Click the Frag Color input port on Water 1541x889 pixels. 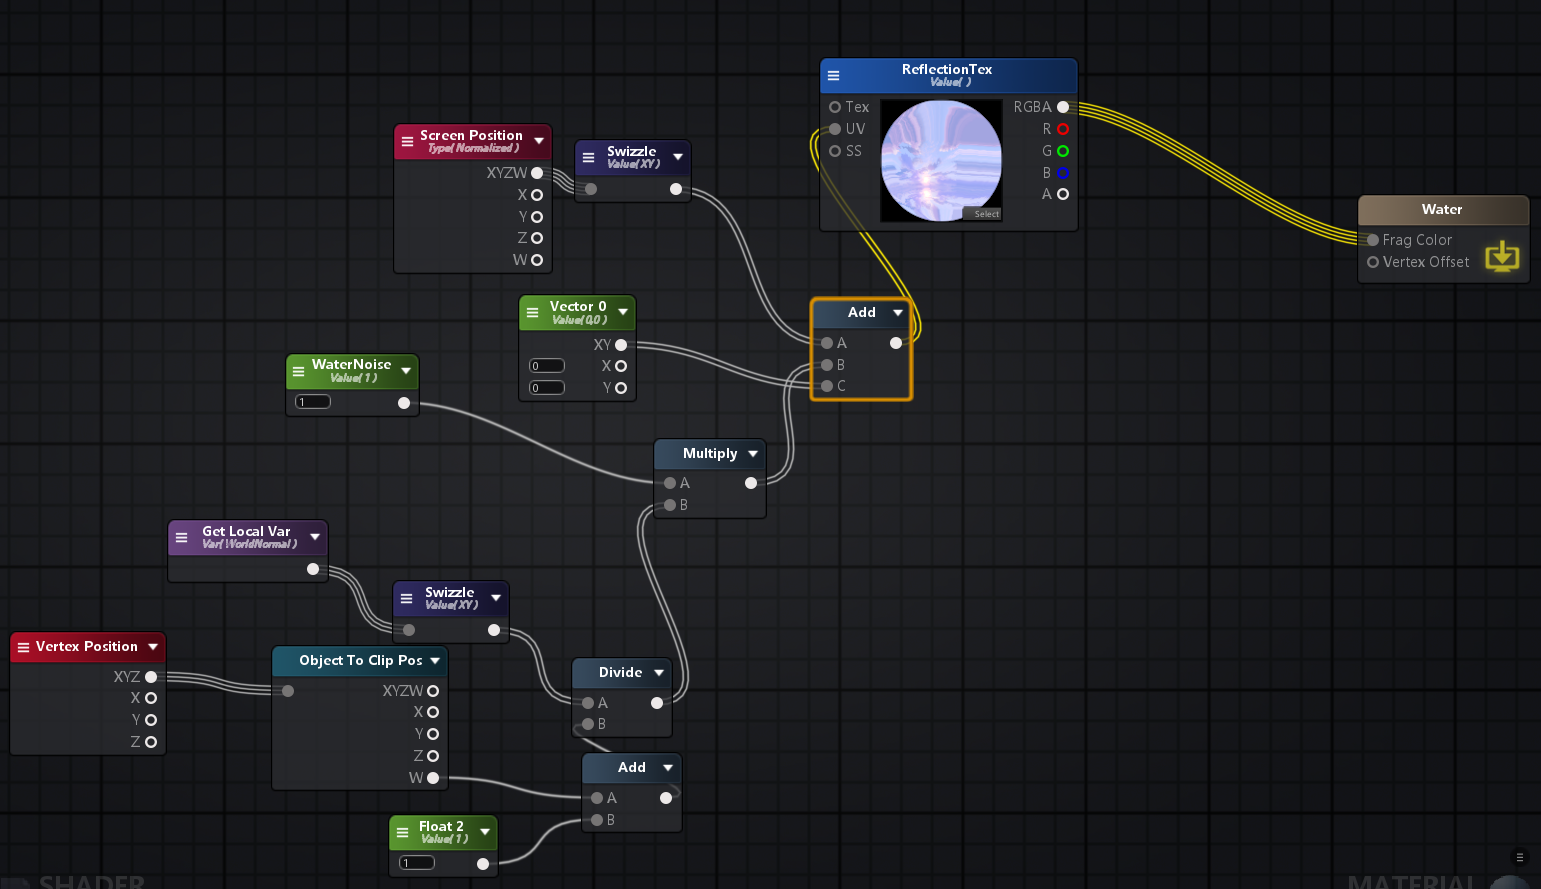click(x=1373, y=240)
